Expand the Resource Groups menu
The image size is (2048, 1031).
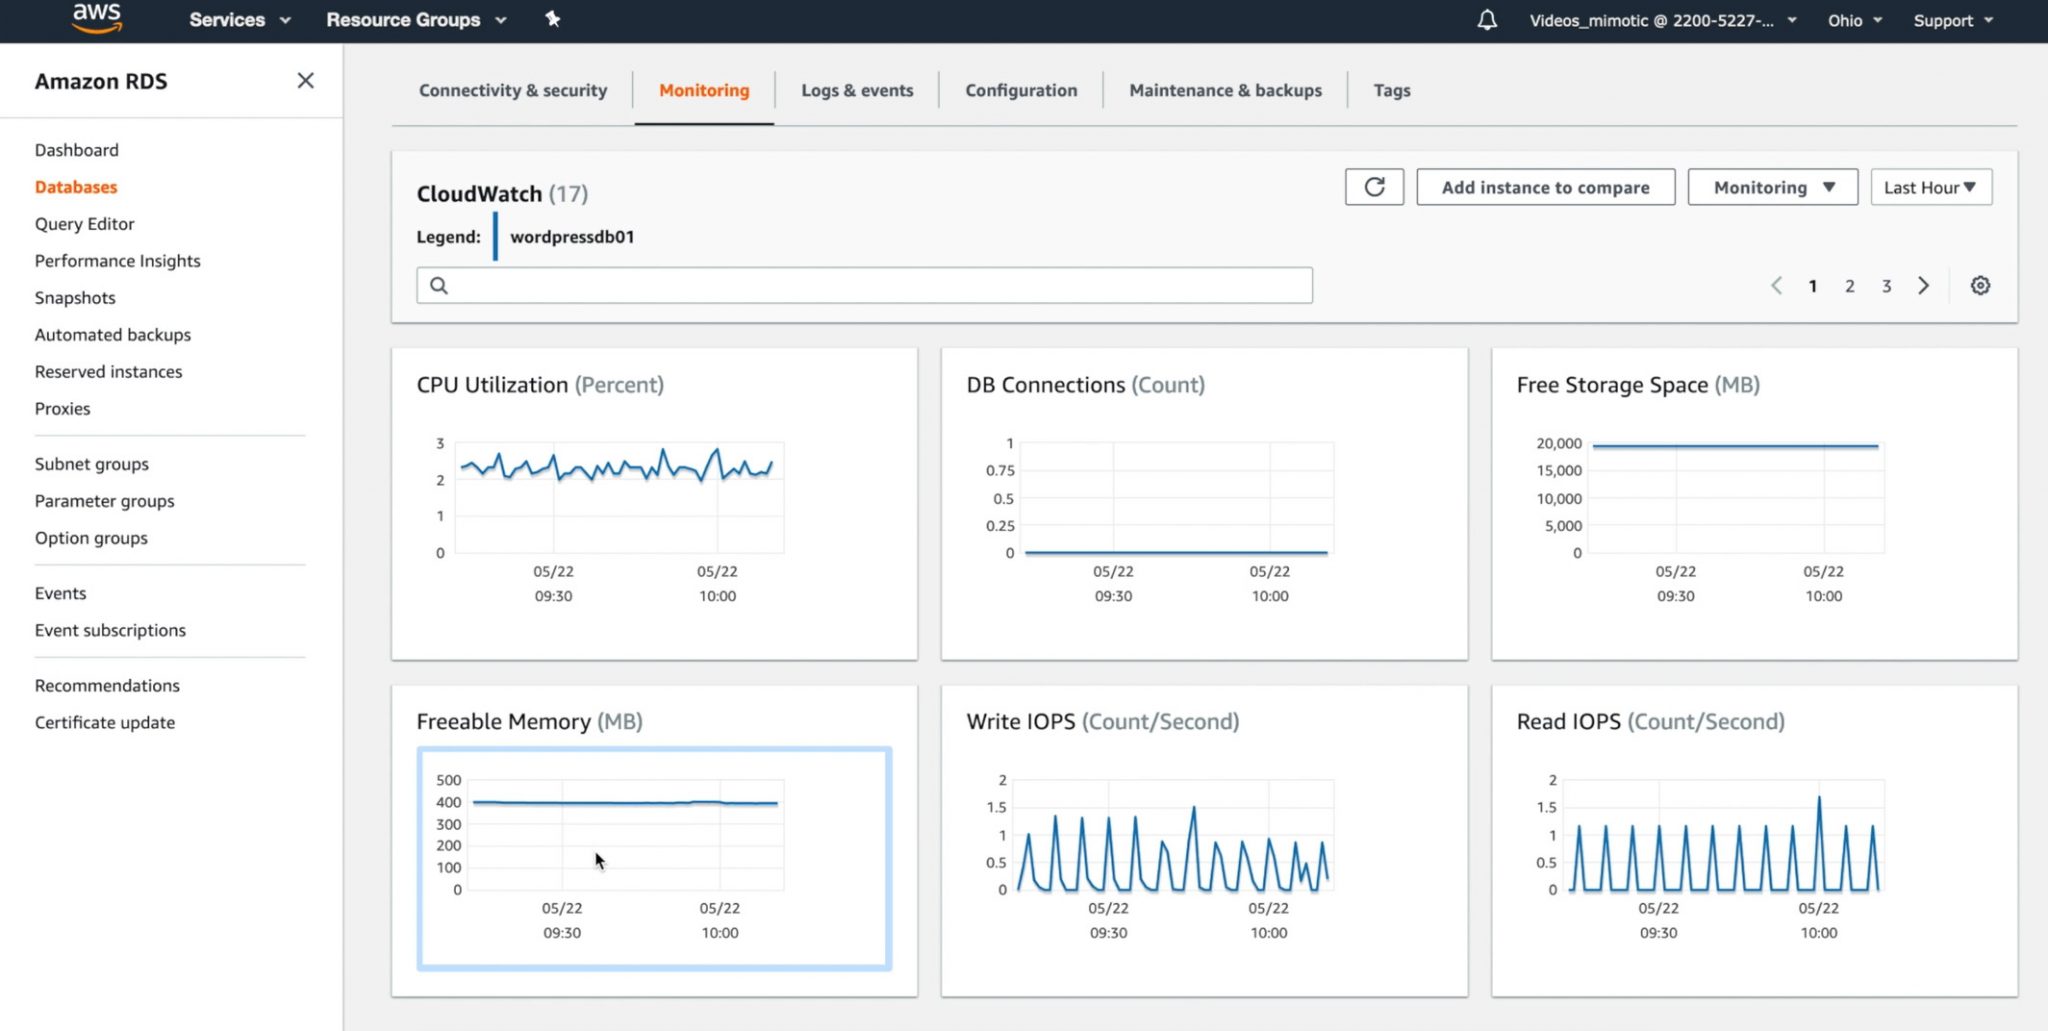[x=416, y=20]
